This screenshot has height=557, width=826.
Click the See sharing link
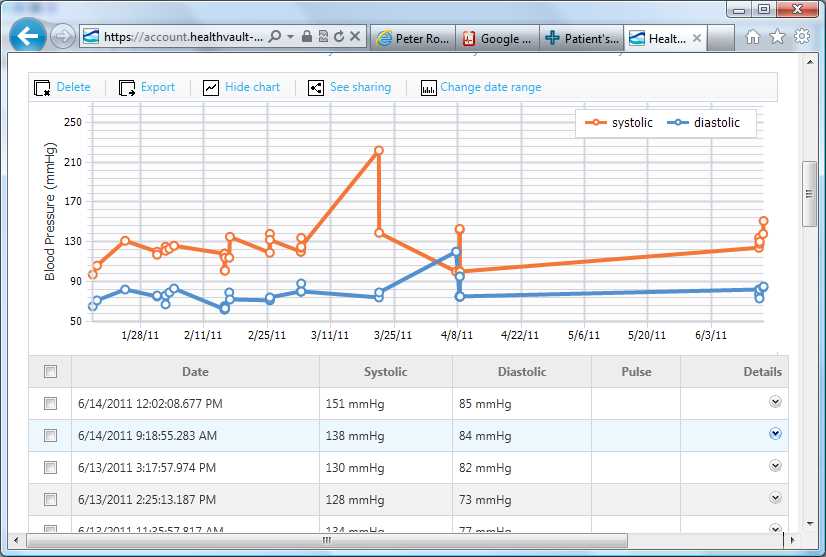[360, 87]
